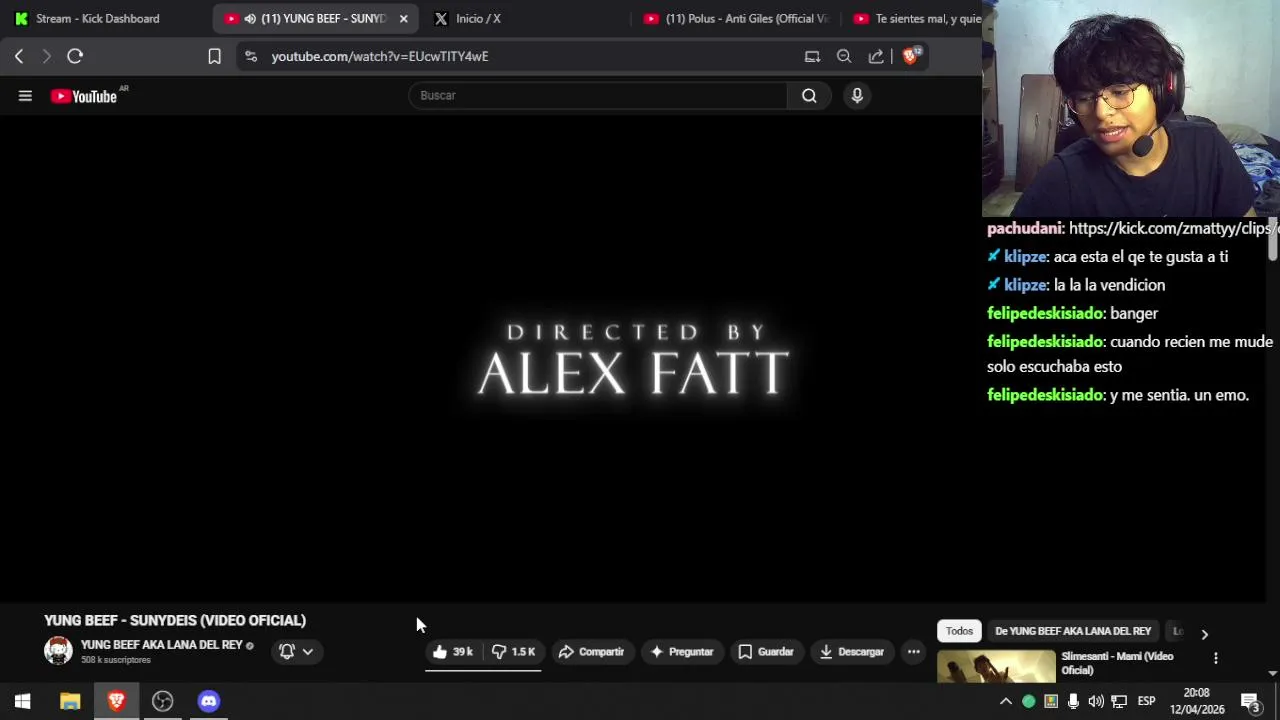Open YUNG BEEF AKA LANA DEL REY channel link
1280x720 pixels.
(x=162, y=645)
